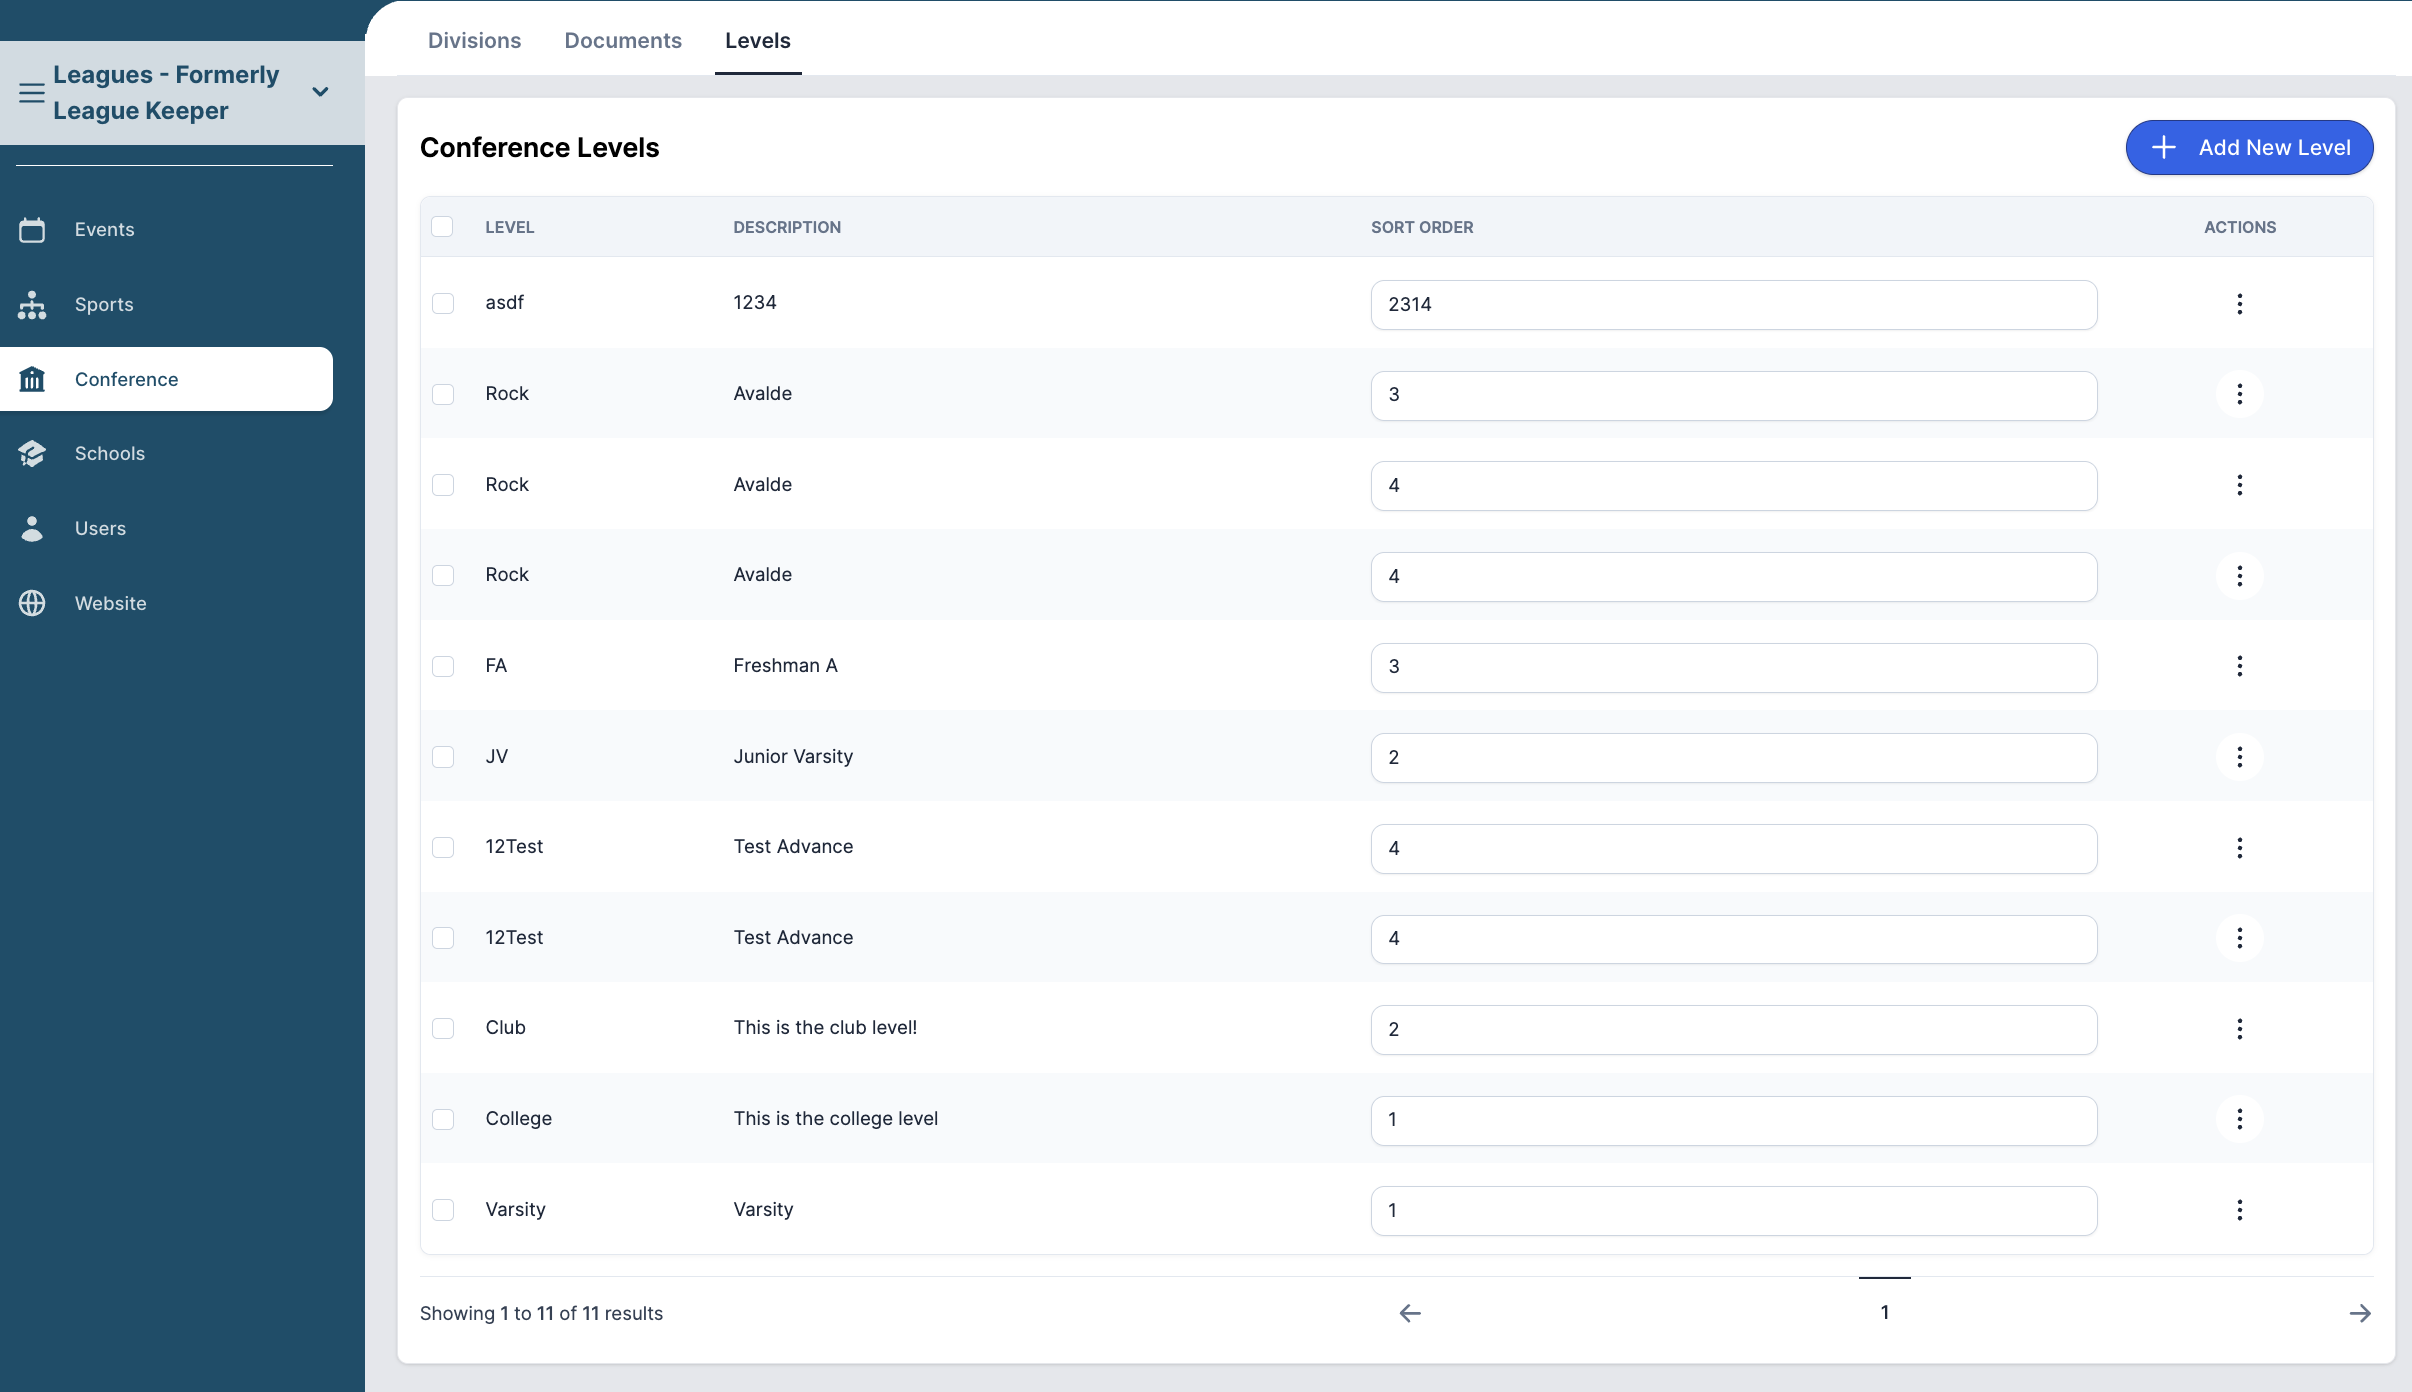The image size is (2412, 1392).
Task: Click sort order field showing 2314
Action: [x=1734, y=304]
